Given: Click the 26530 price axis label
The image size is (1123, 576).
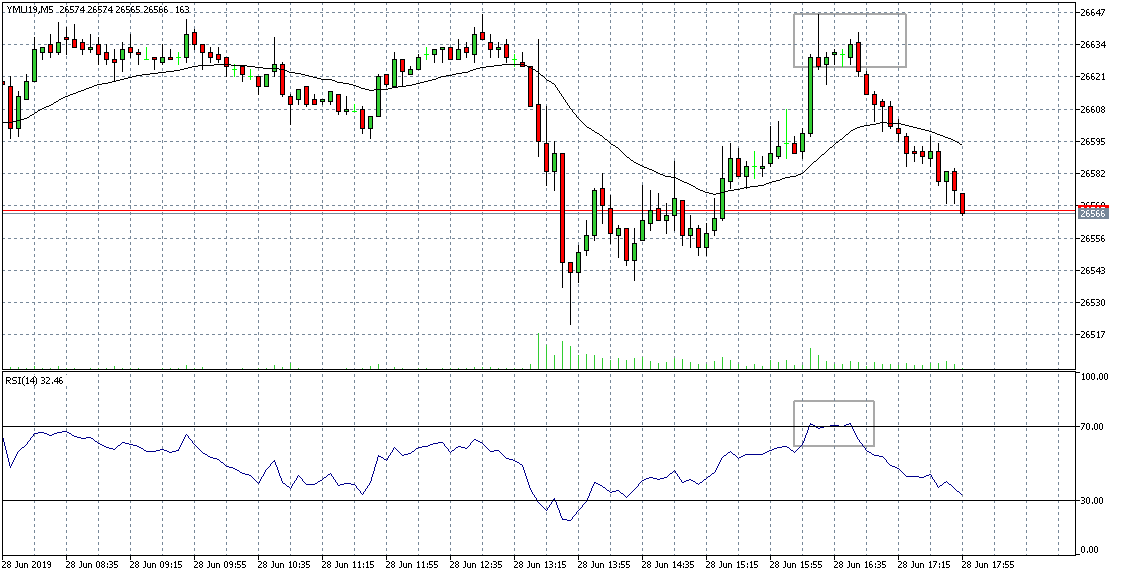Looking at the screenshot, I should tap(1093, 303).
